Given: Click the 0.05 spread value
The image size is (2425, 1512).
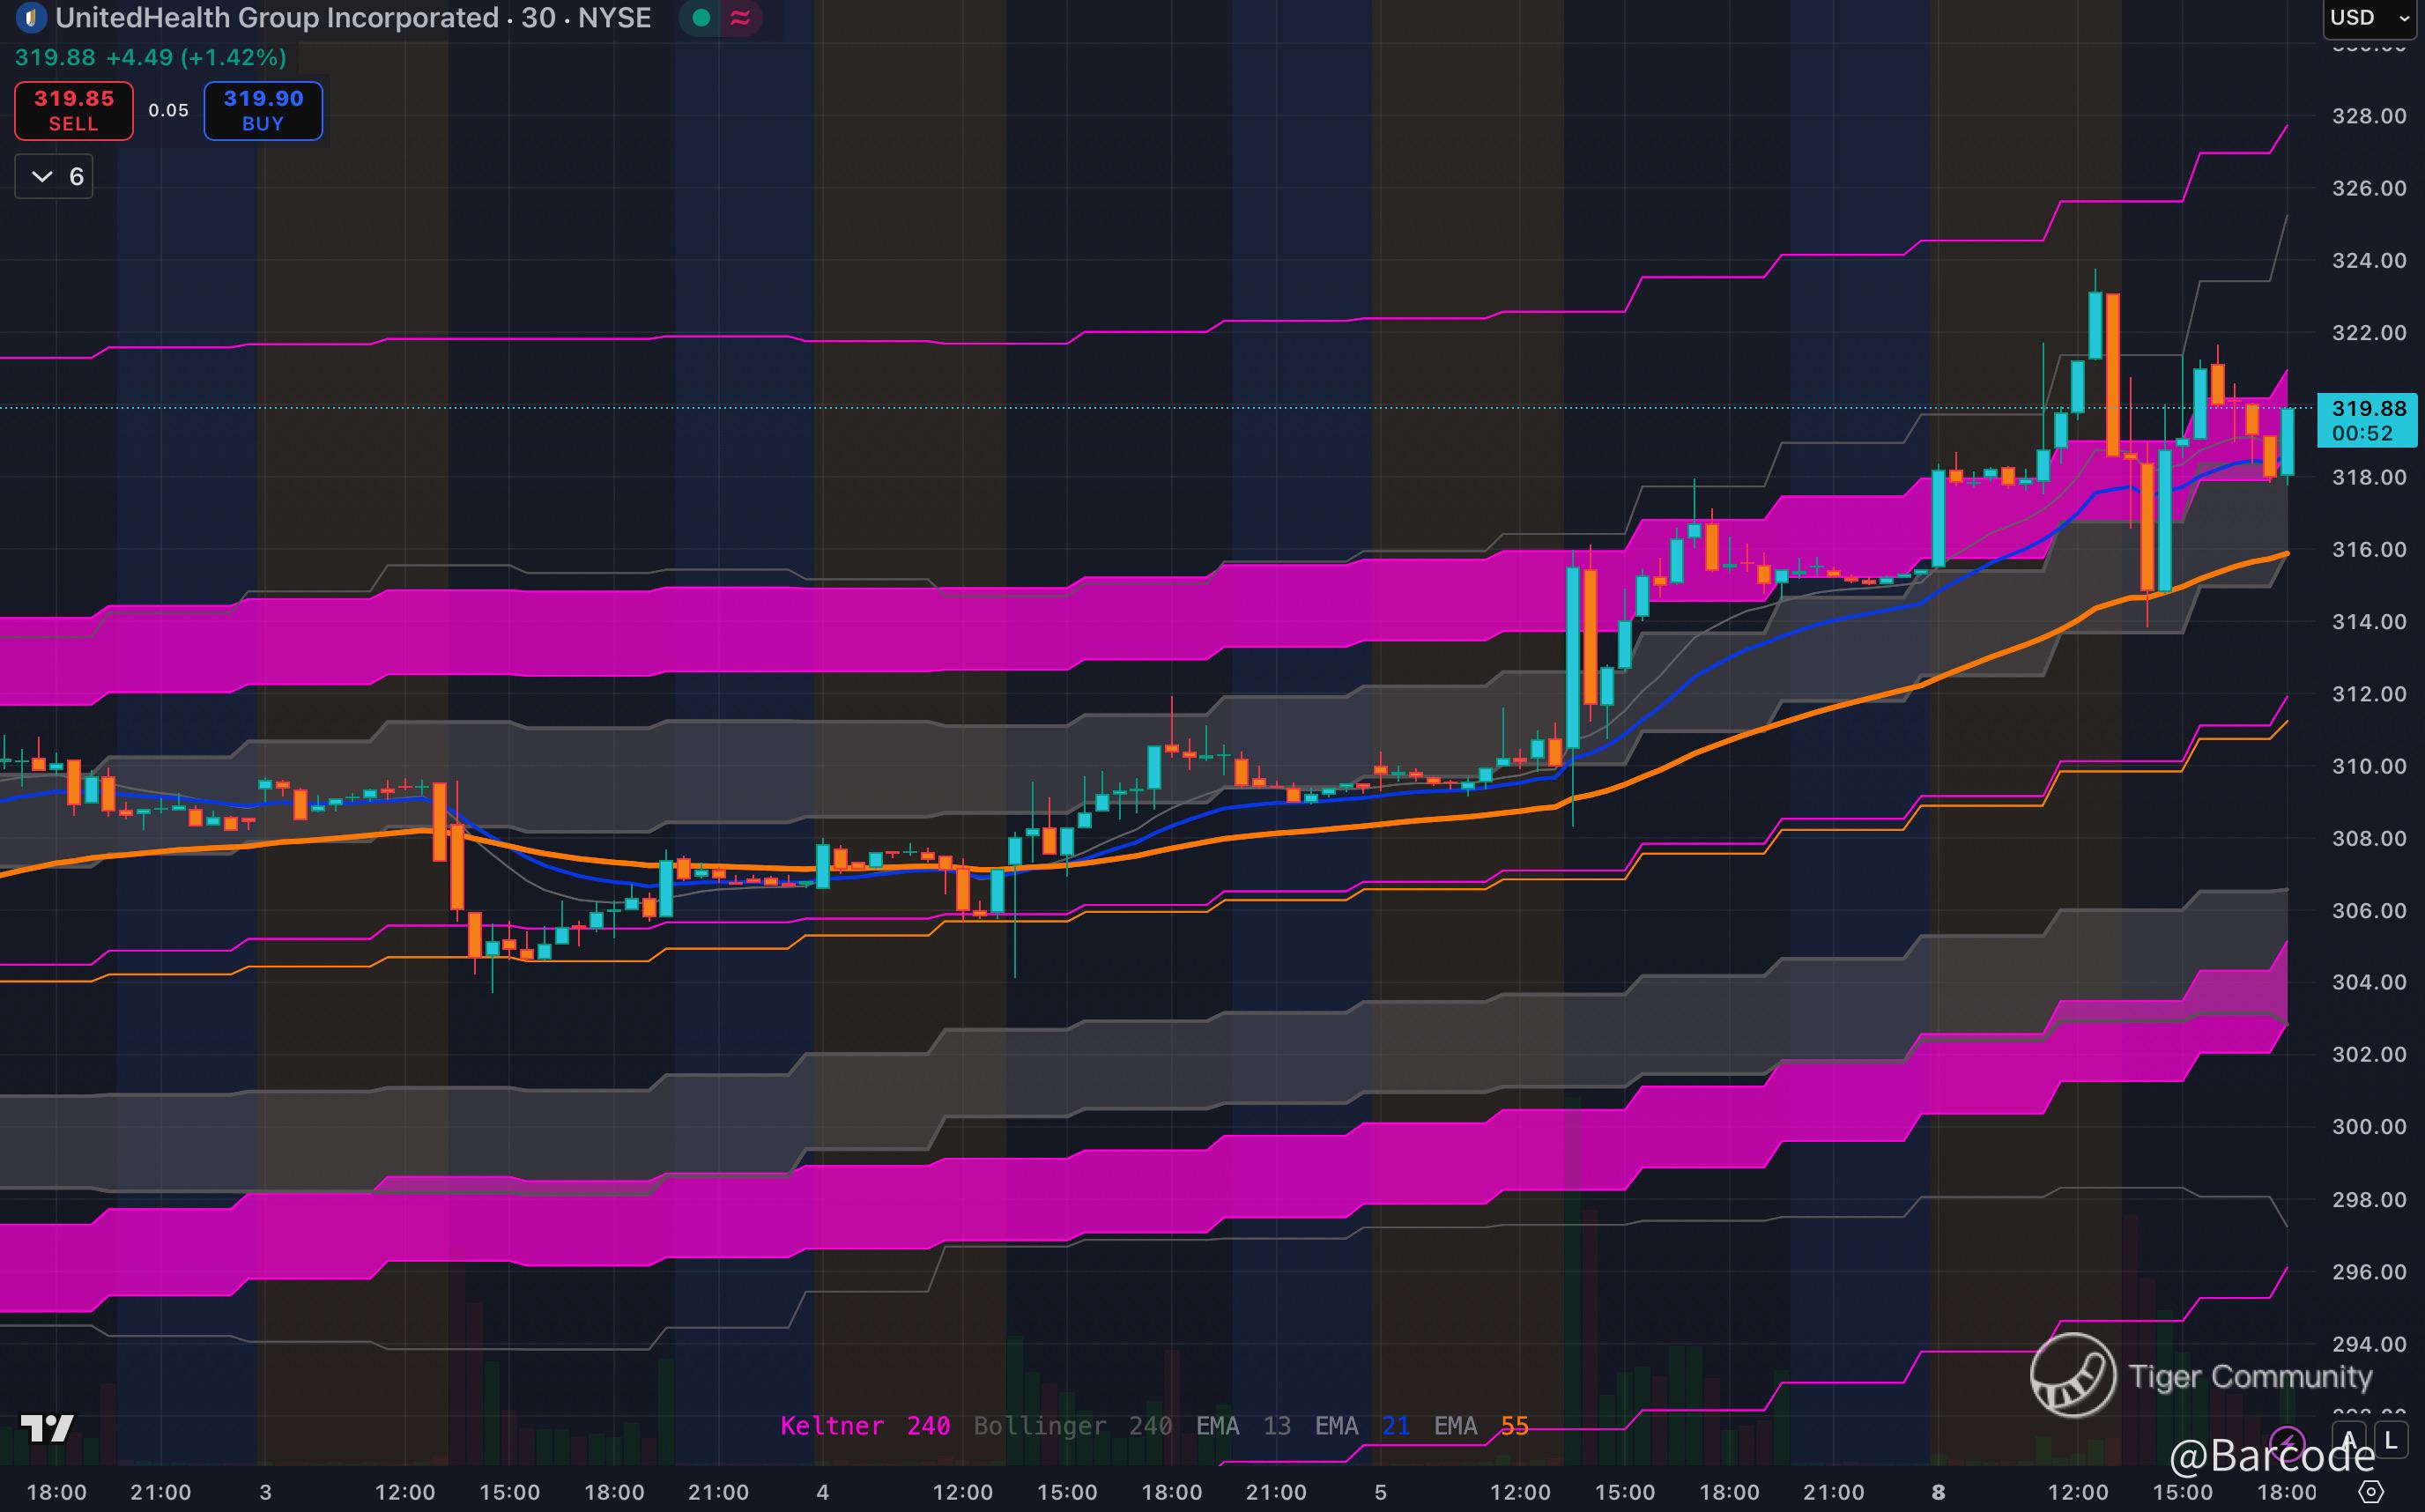Looking at the screenshot, I should (168, 110).
